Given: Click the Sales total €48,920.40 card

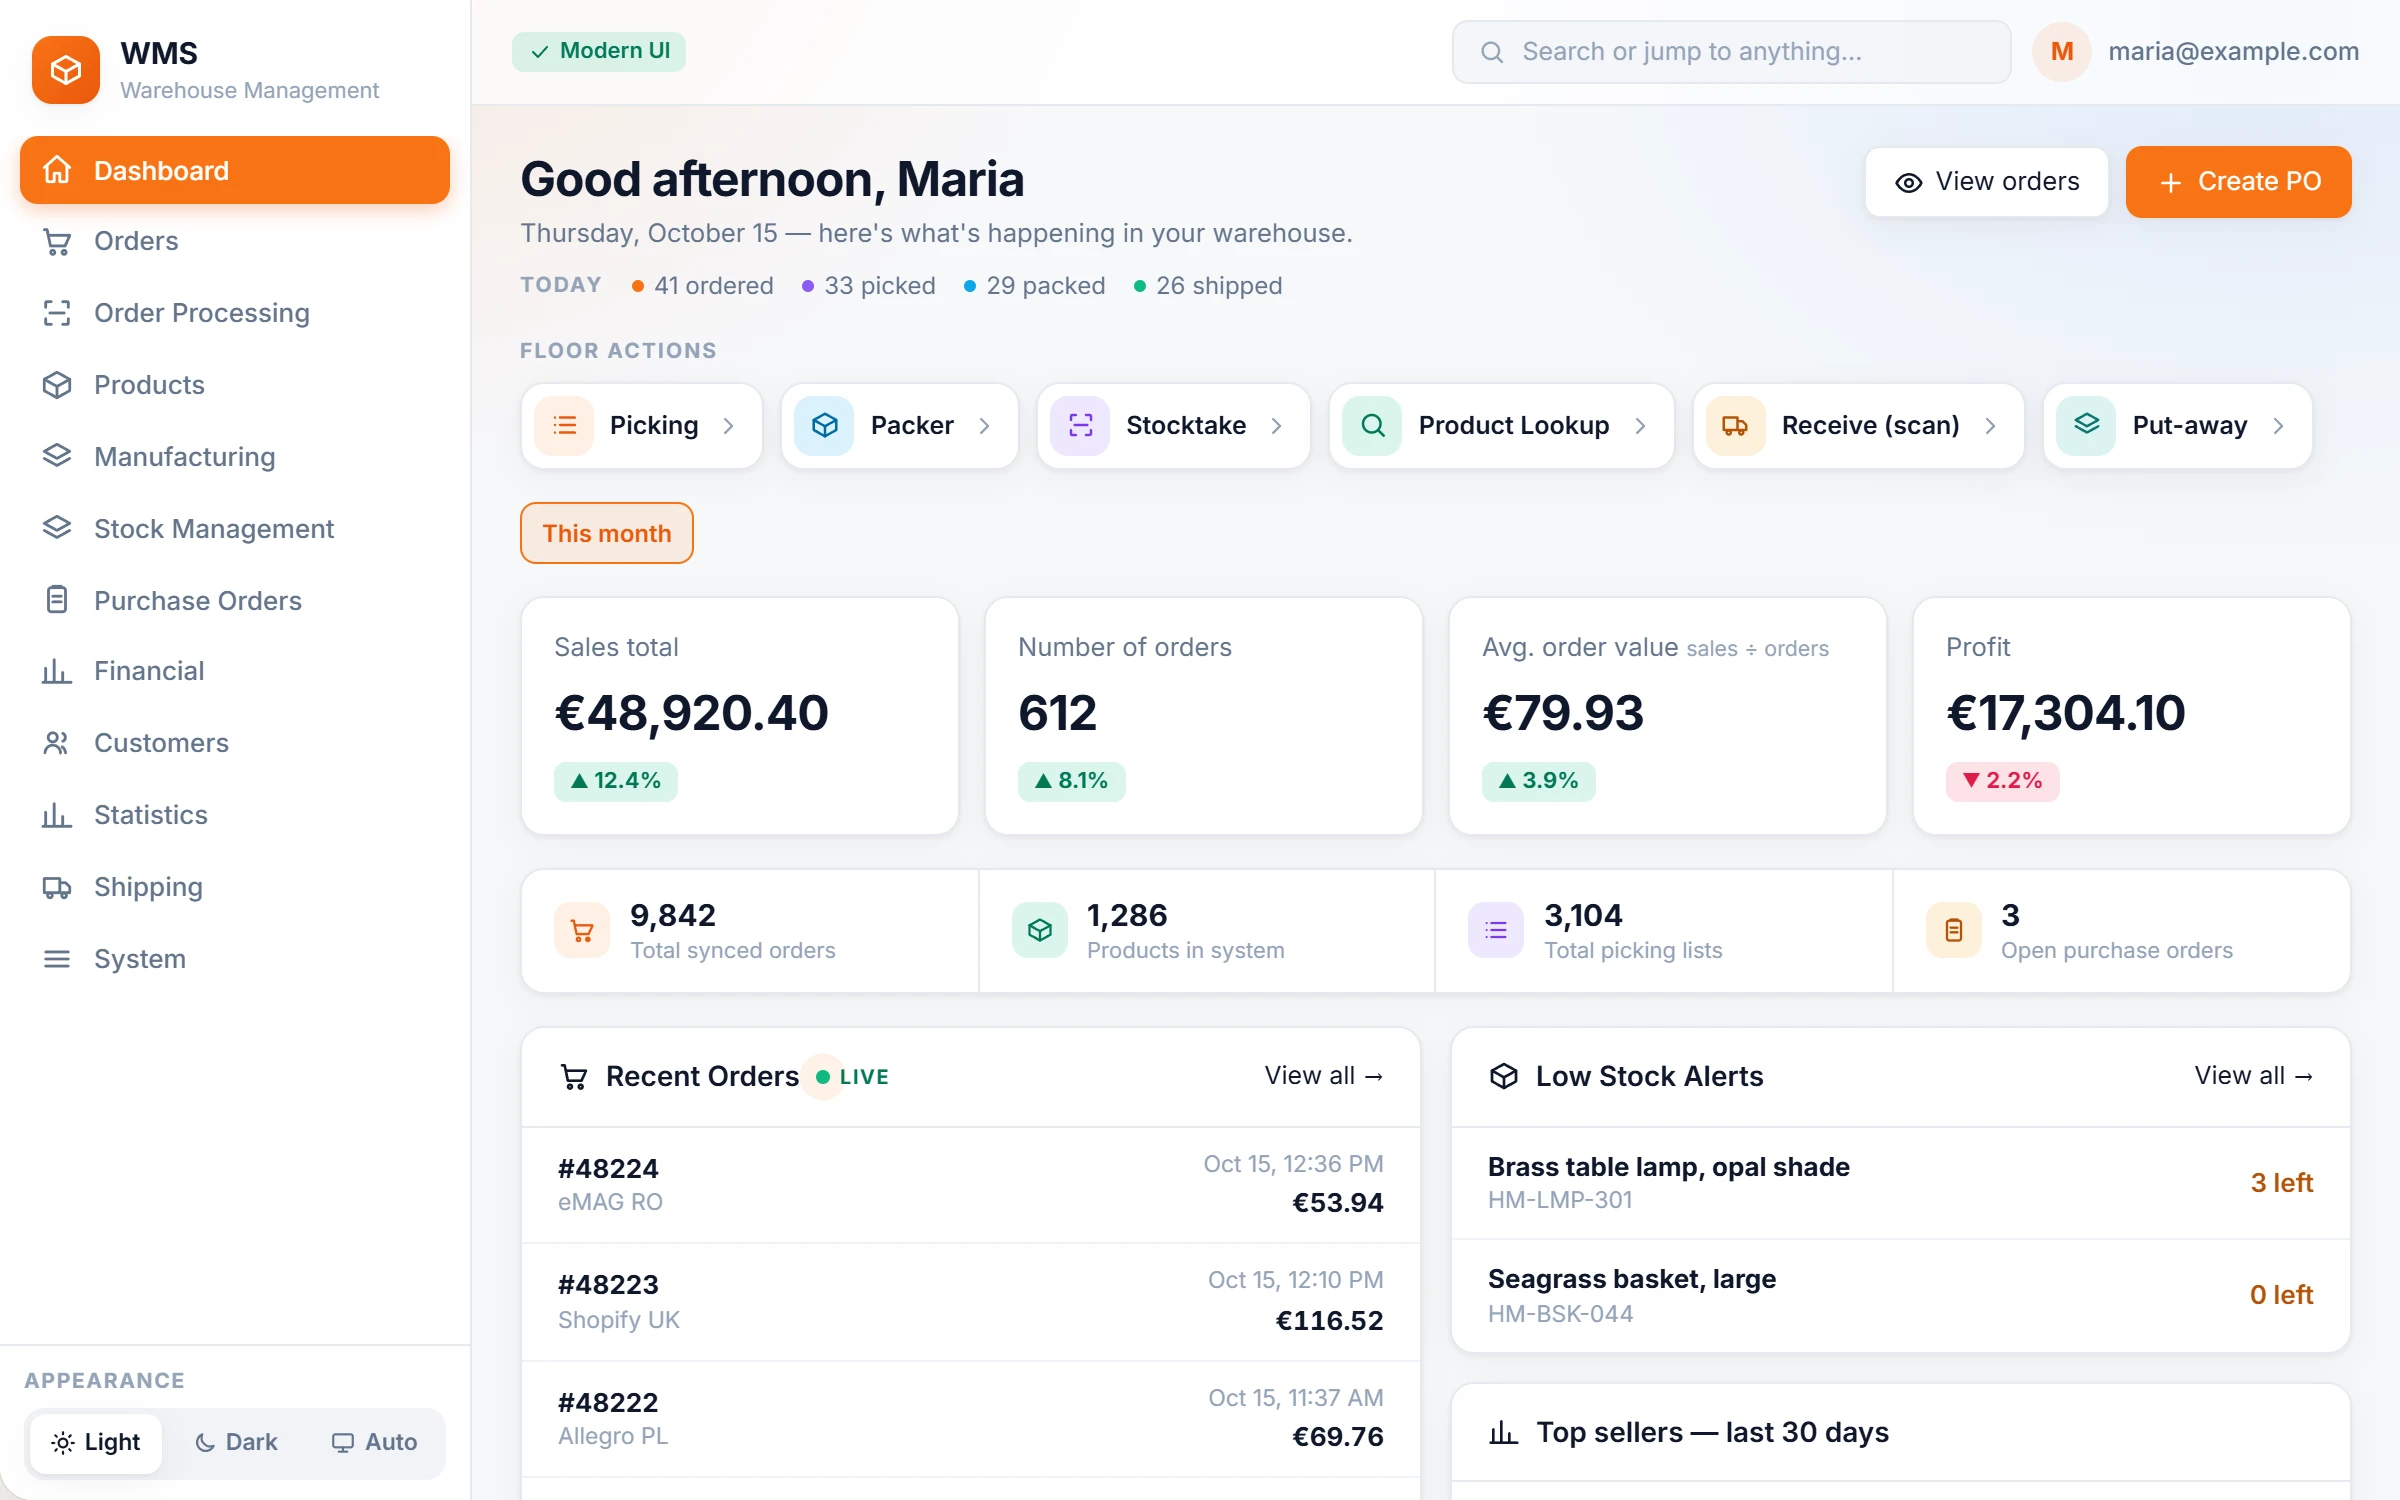Looking at the screenshot, I should tap(740, 716).
